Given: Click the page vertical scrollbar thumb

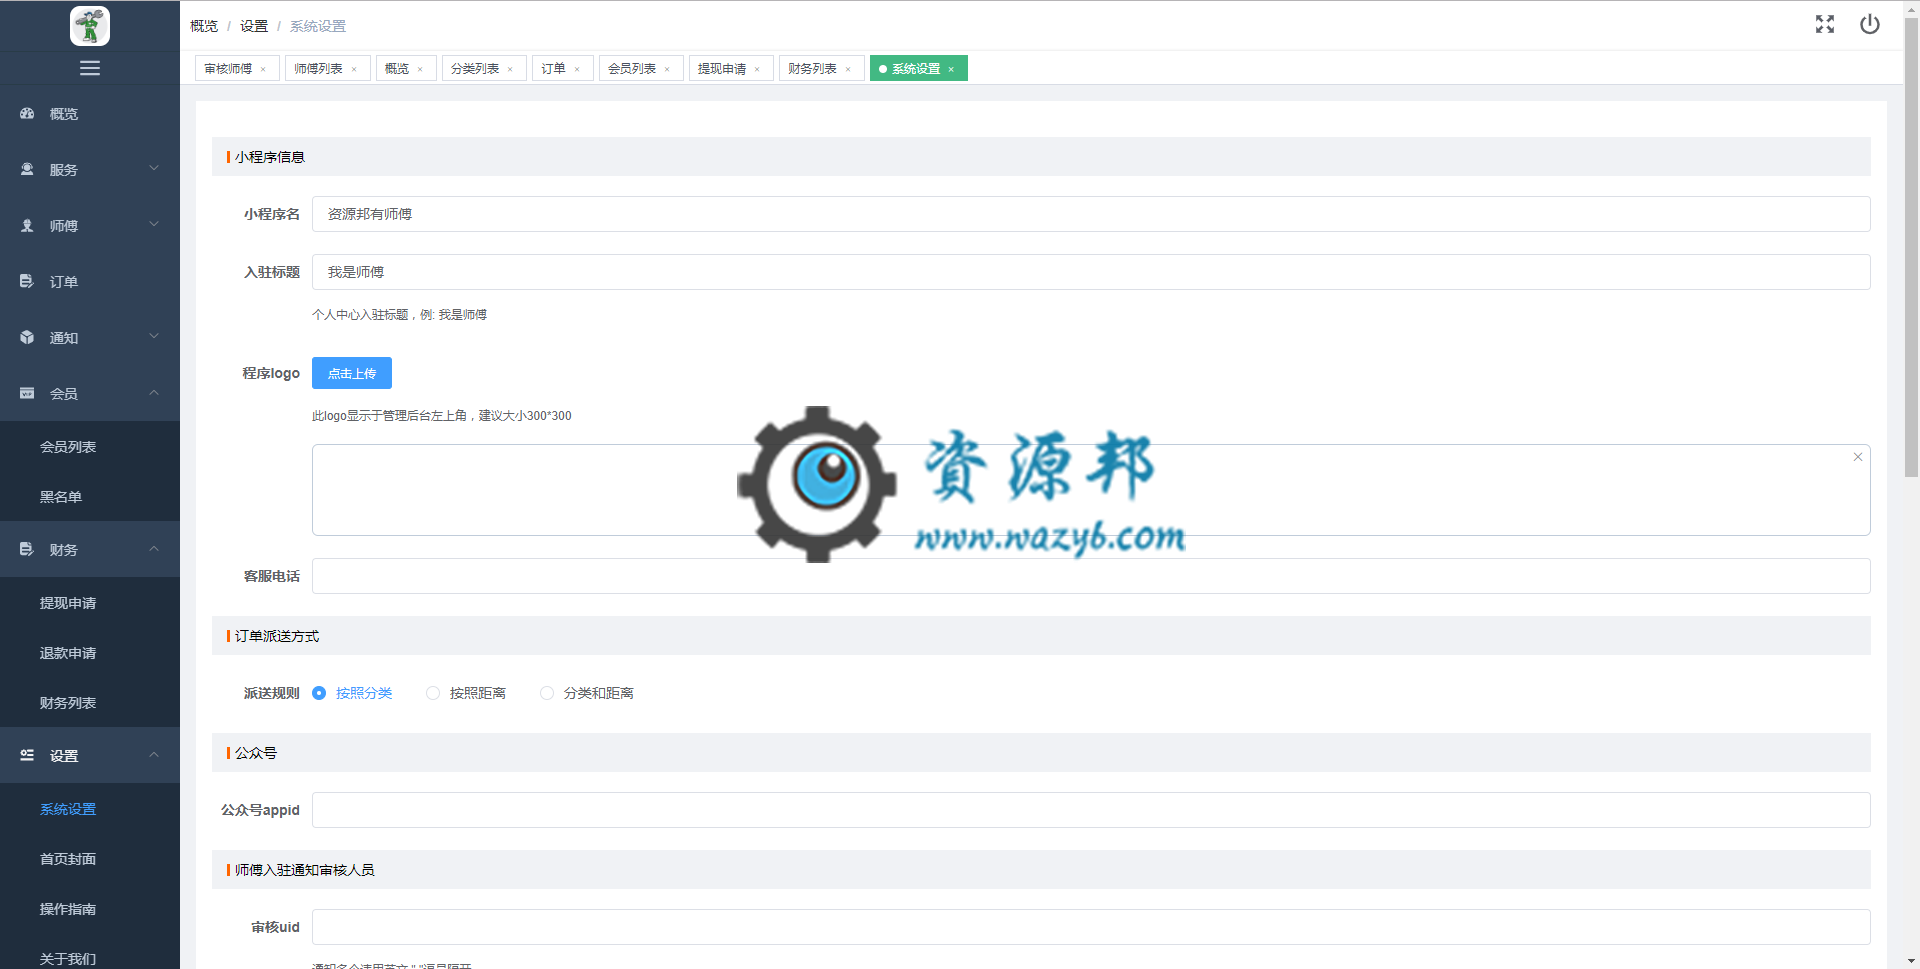Looking at the screenshot, I should tap(1911, 246).
